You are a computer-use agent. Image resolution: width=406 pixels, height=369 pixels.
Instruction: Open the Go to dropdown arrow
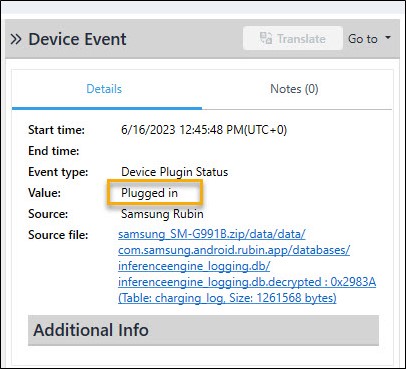[388, 38]
